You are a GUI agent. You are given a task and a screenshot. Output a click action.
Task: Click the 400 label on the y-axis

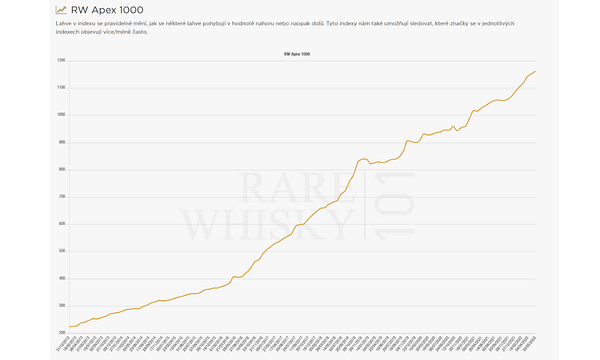pos(62,279)
